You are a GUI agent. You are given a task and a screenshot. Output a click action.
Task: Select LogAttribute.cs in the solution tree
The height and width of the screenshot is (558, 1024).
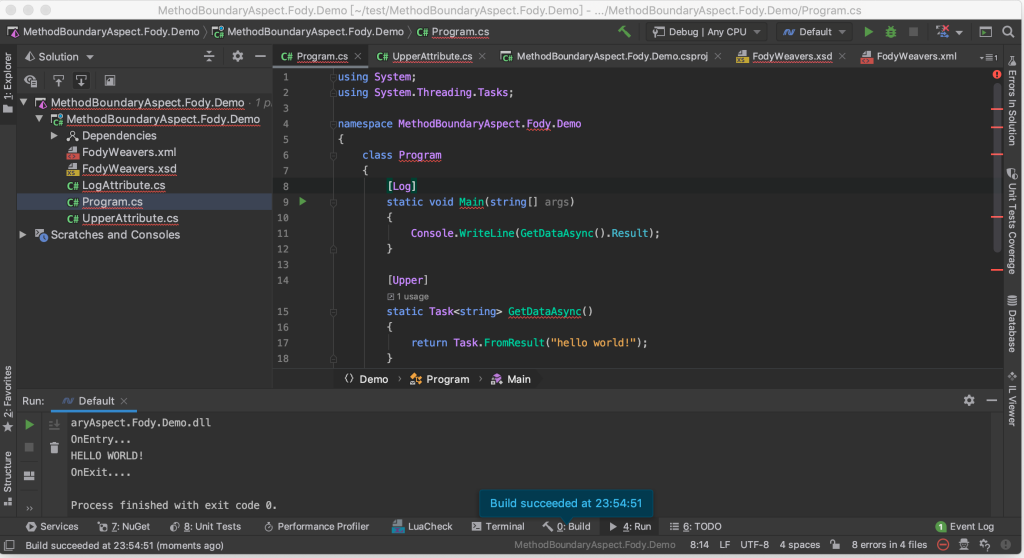[x=123, y=185]
